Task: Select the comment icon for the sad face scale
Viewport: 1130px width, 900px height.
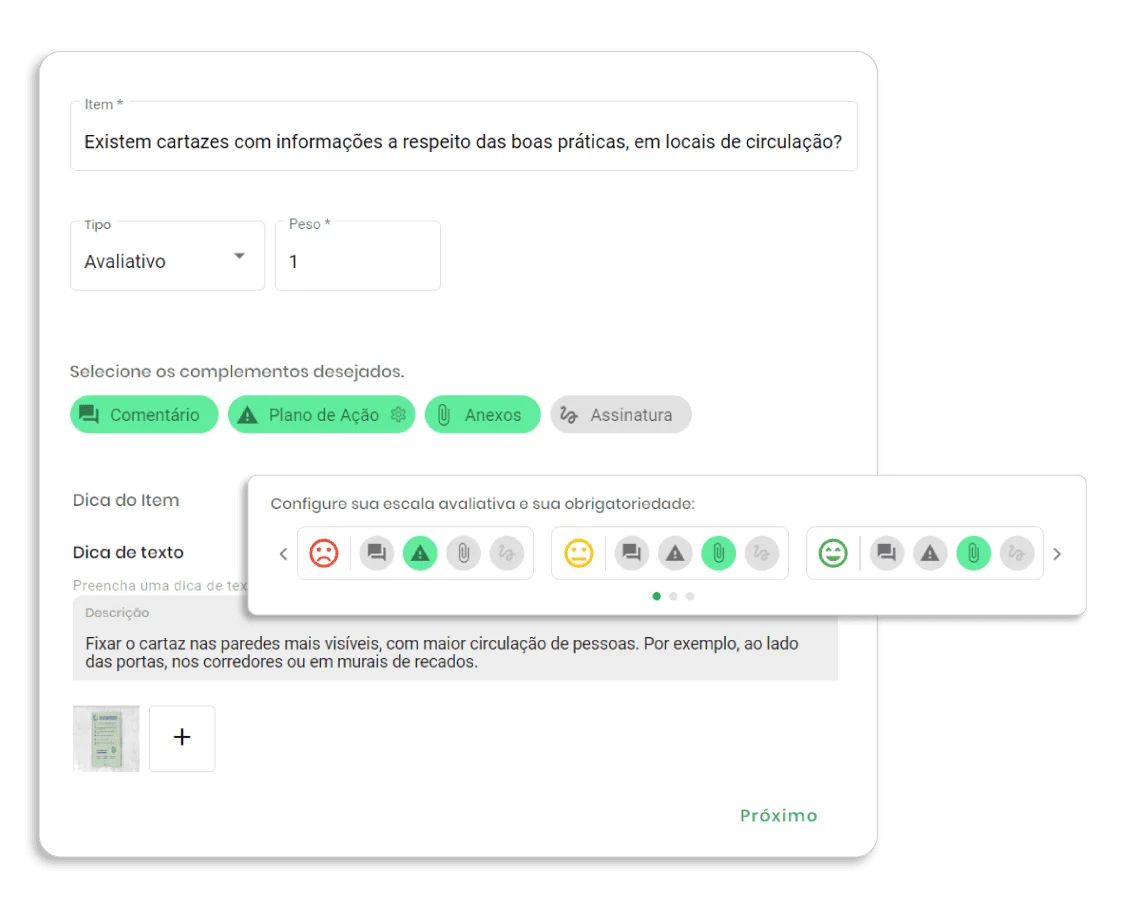Action: pos(377,553)
